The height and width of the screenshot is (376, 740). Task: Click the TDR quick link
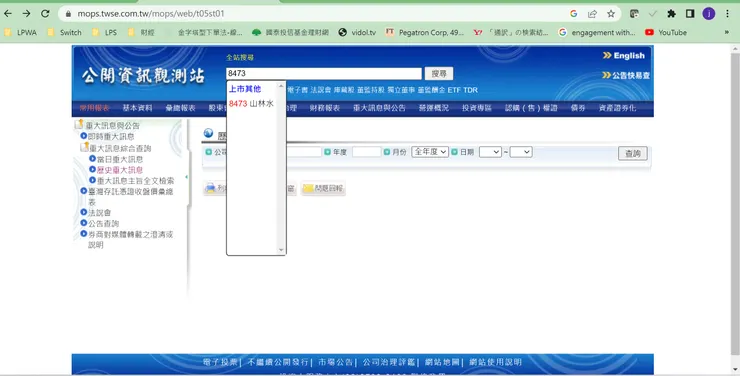click(x=470, y=90)
